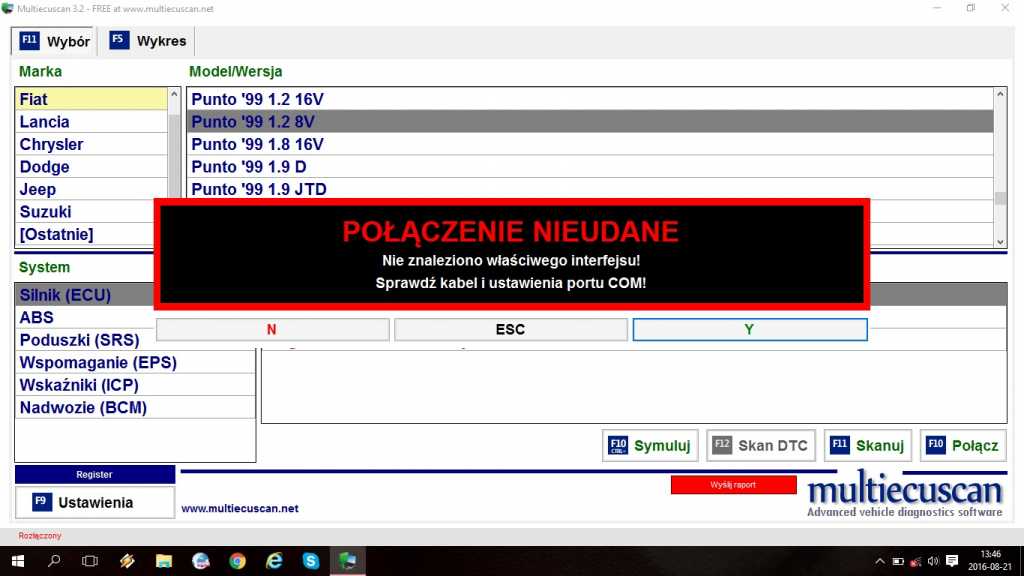Select Lancia in the Marka list
The height and width of the screenshot is (576, 1024).
[x=45, y=122]
